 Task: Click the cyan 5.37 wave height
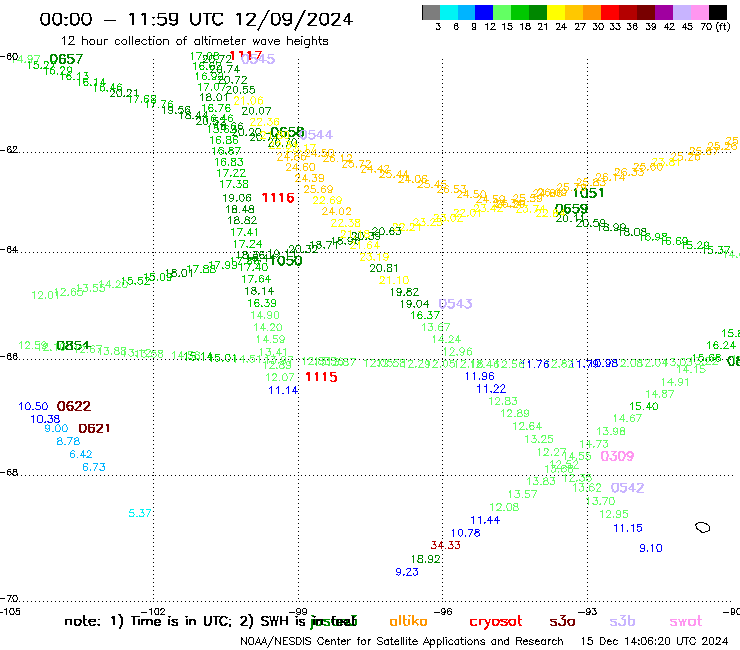[x=140, y=513]
